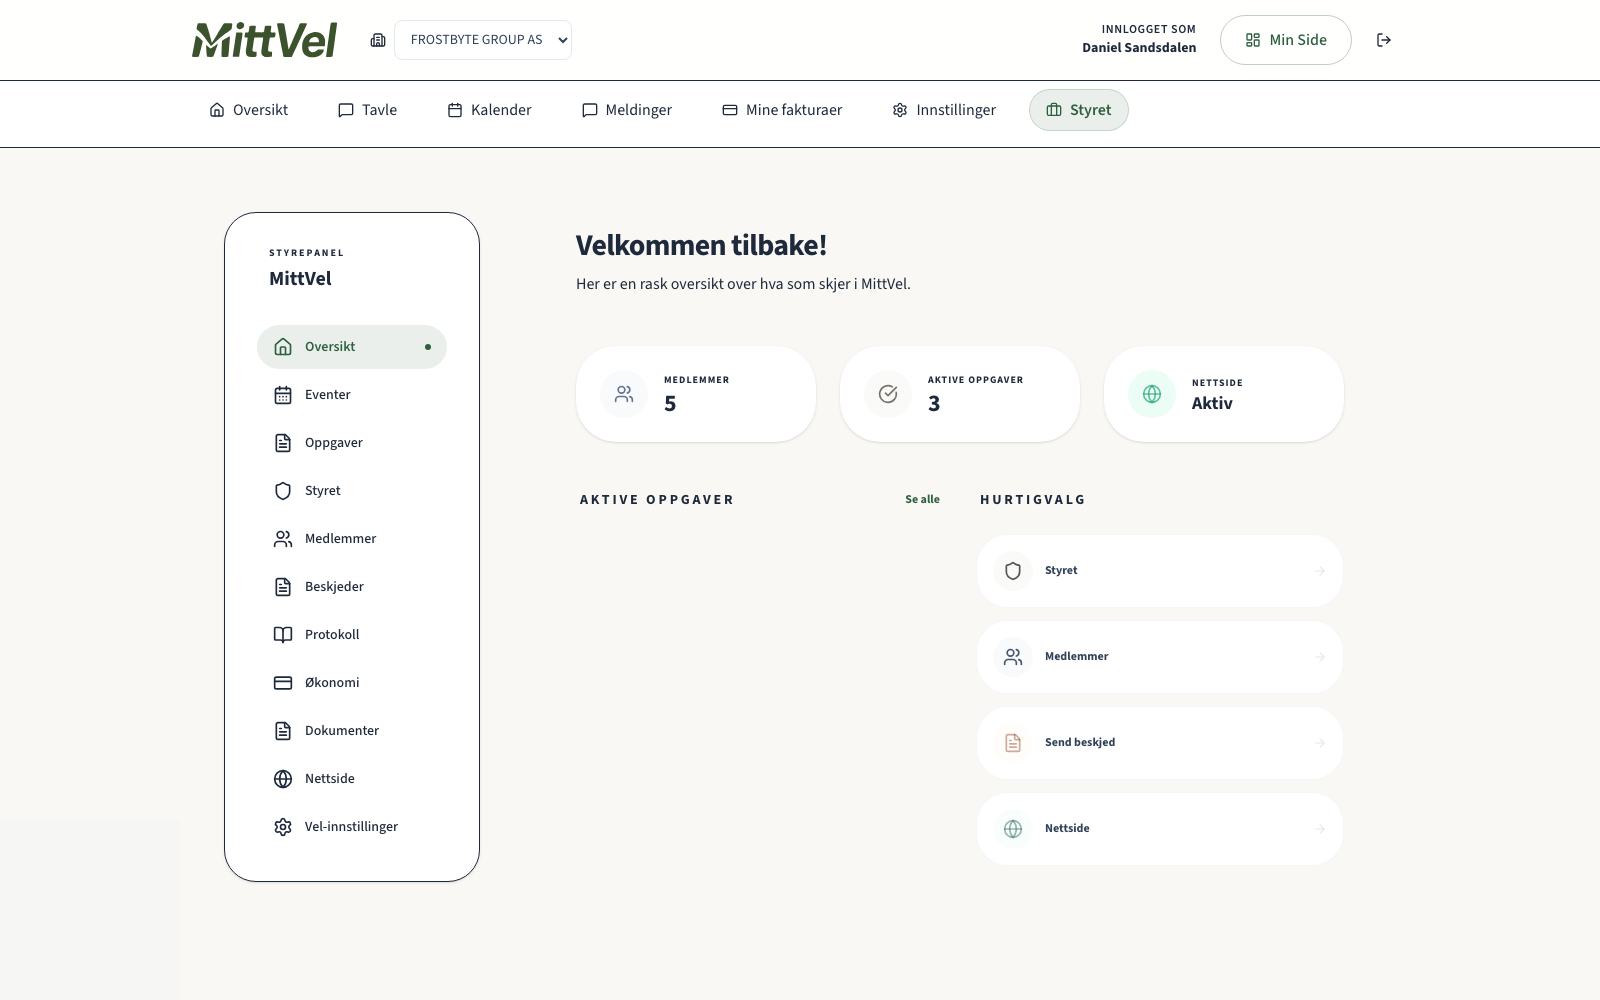Open Vel-innstillinger gear icon
The height and width of the screenshot is (1000, 1600).
click(283, 827)
